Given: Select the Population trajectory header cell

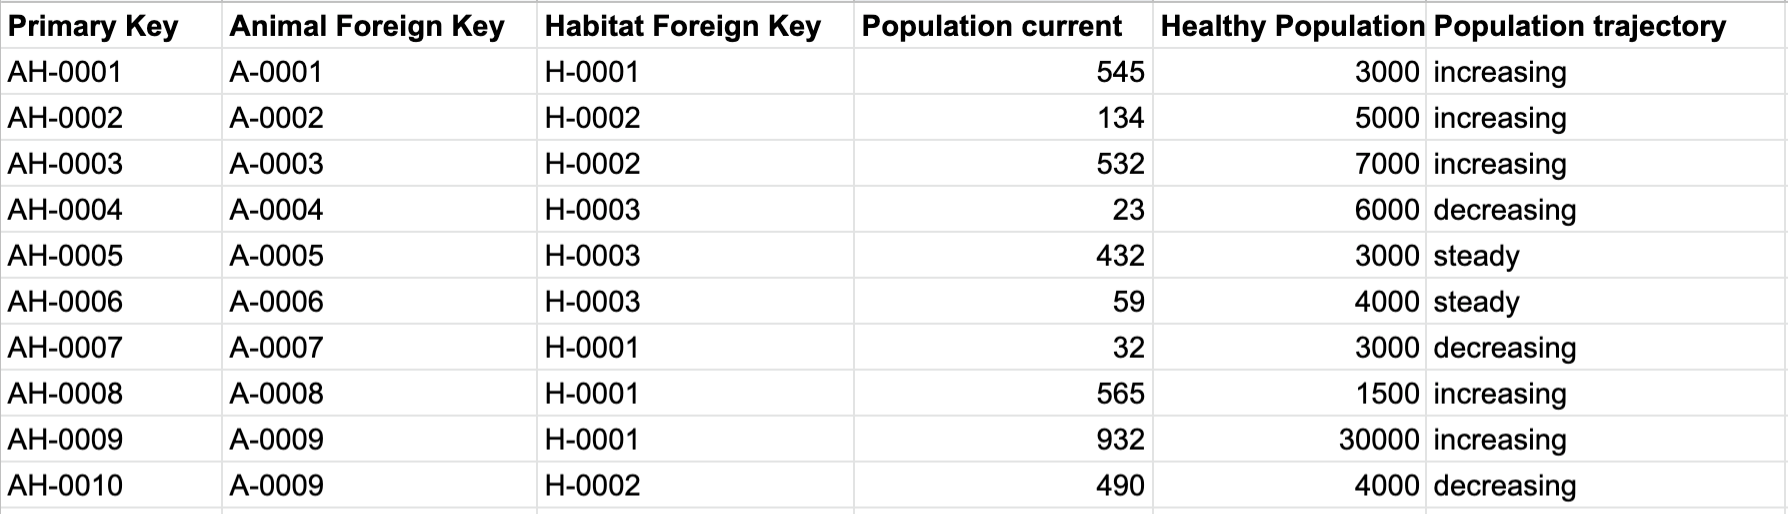Looking at the screenshot, I should click(1606, 26).
